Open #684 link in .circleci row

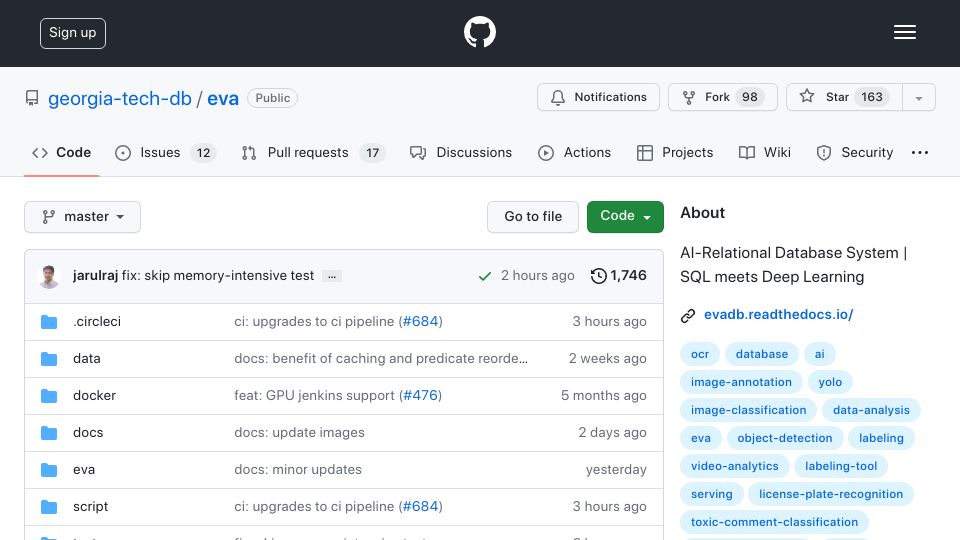(421, 321)
